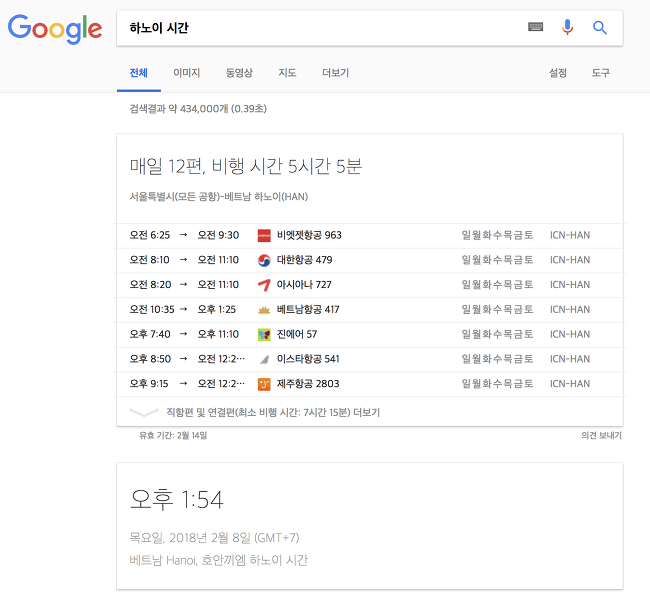Click weekdays 일월화수목금토 in 베트남항공 row
650x593 pixels.
click(x=497, y=310)
